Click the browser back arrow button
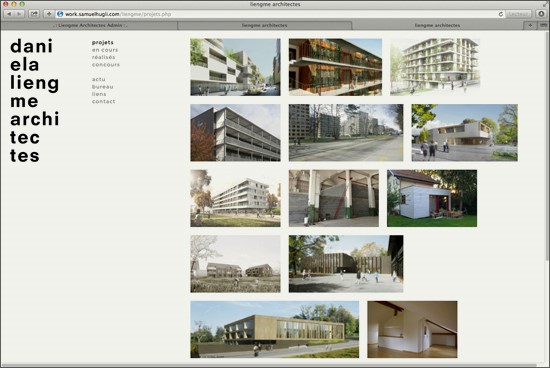This screenshot has height=368, width=550. coord(9,14)
